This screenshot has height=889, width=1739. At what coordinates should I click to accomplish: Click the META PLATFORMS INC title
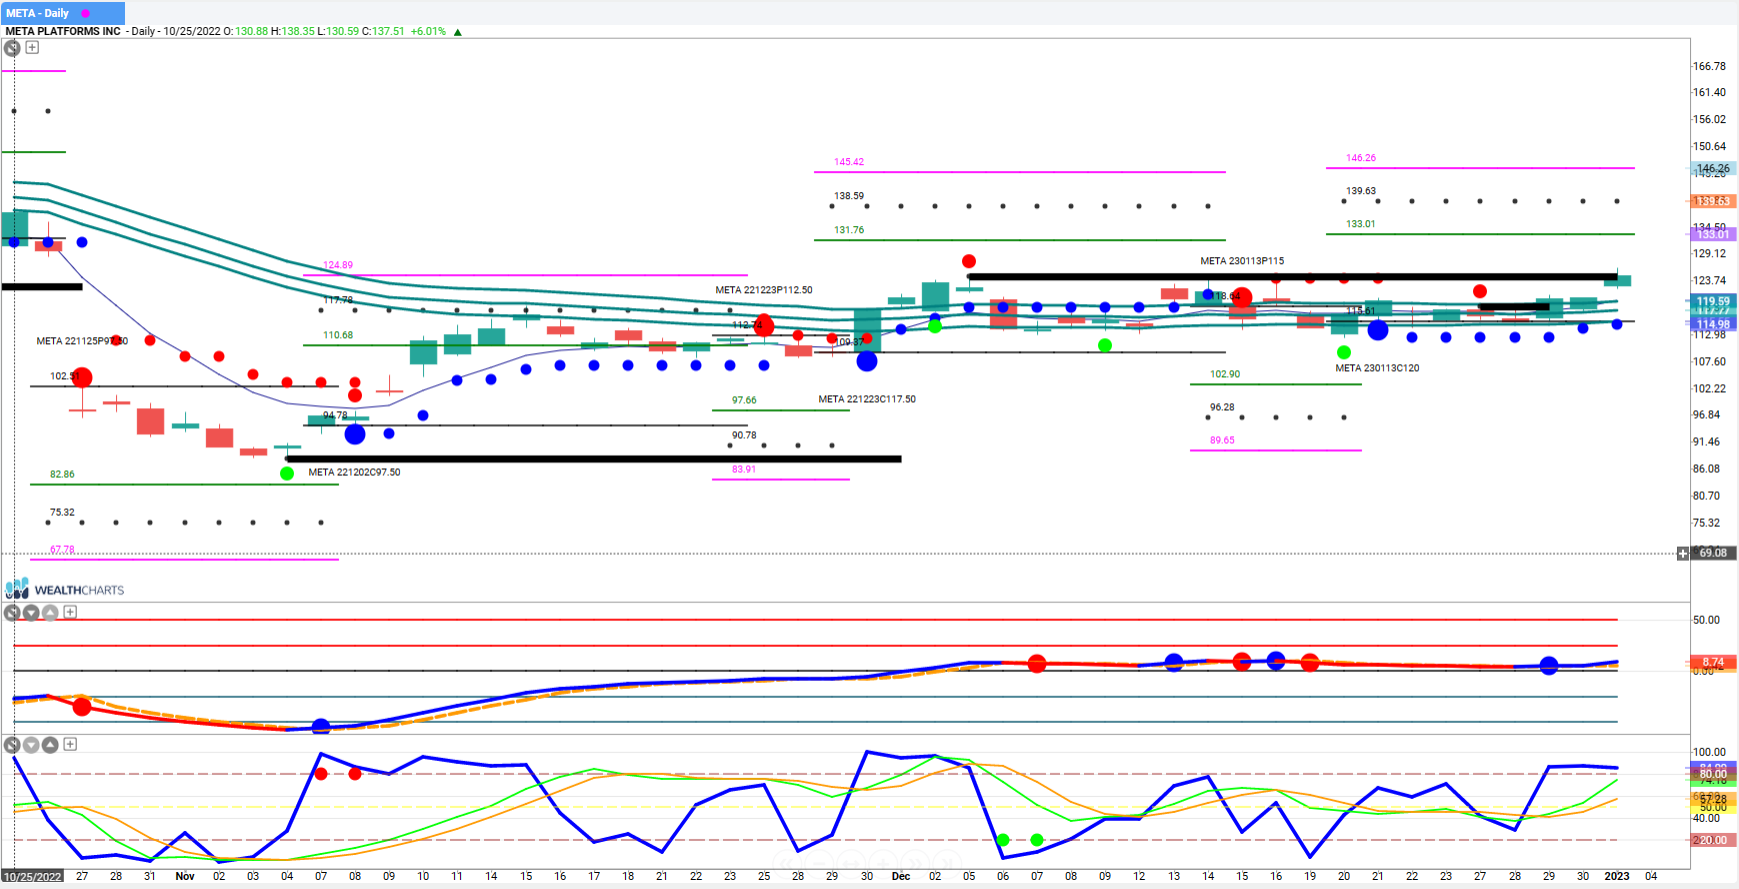click(63, 31)
